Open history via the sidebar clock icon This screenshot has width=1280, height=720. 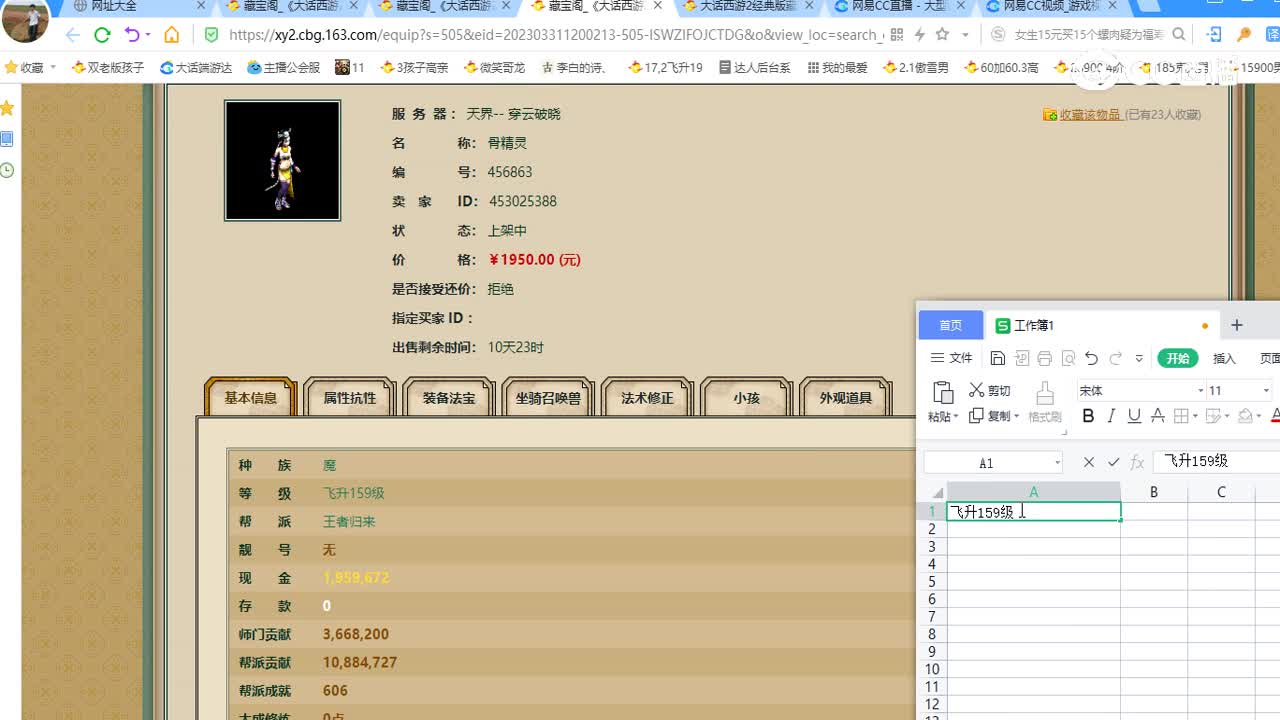pyautogui.click(x=7, y=171)
